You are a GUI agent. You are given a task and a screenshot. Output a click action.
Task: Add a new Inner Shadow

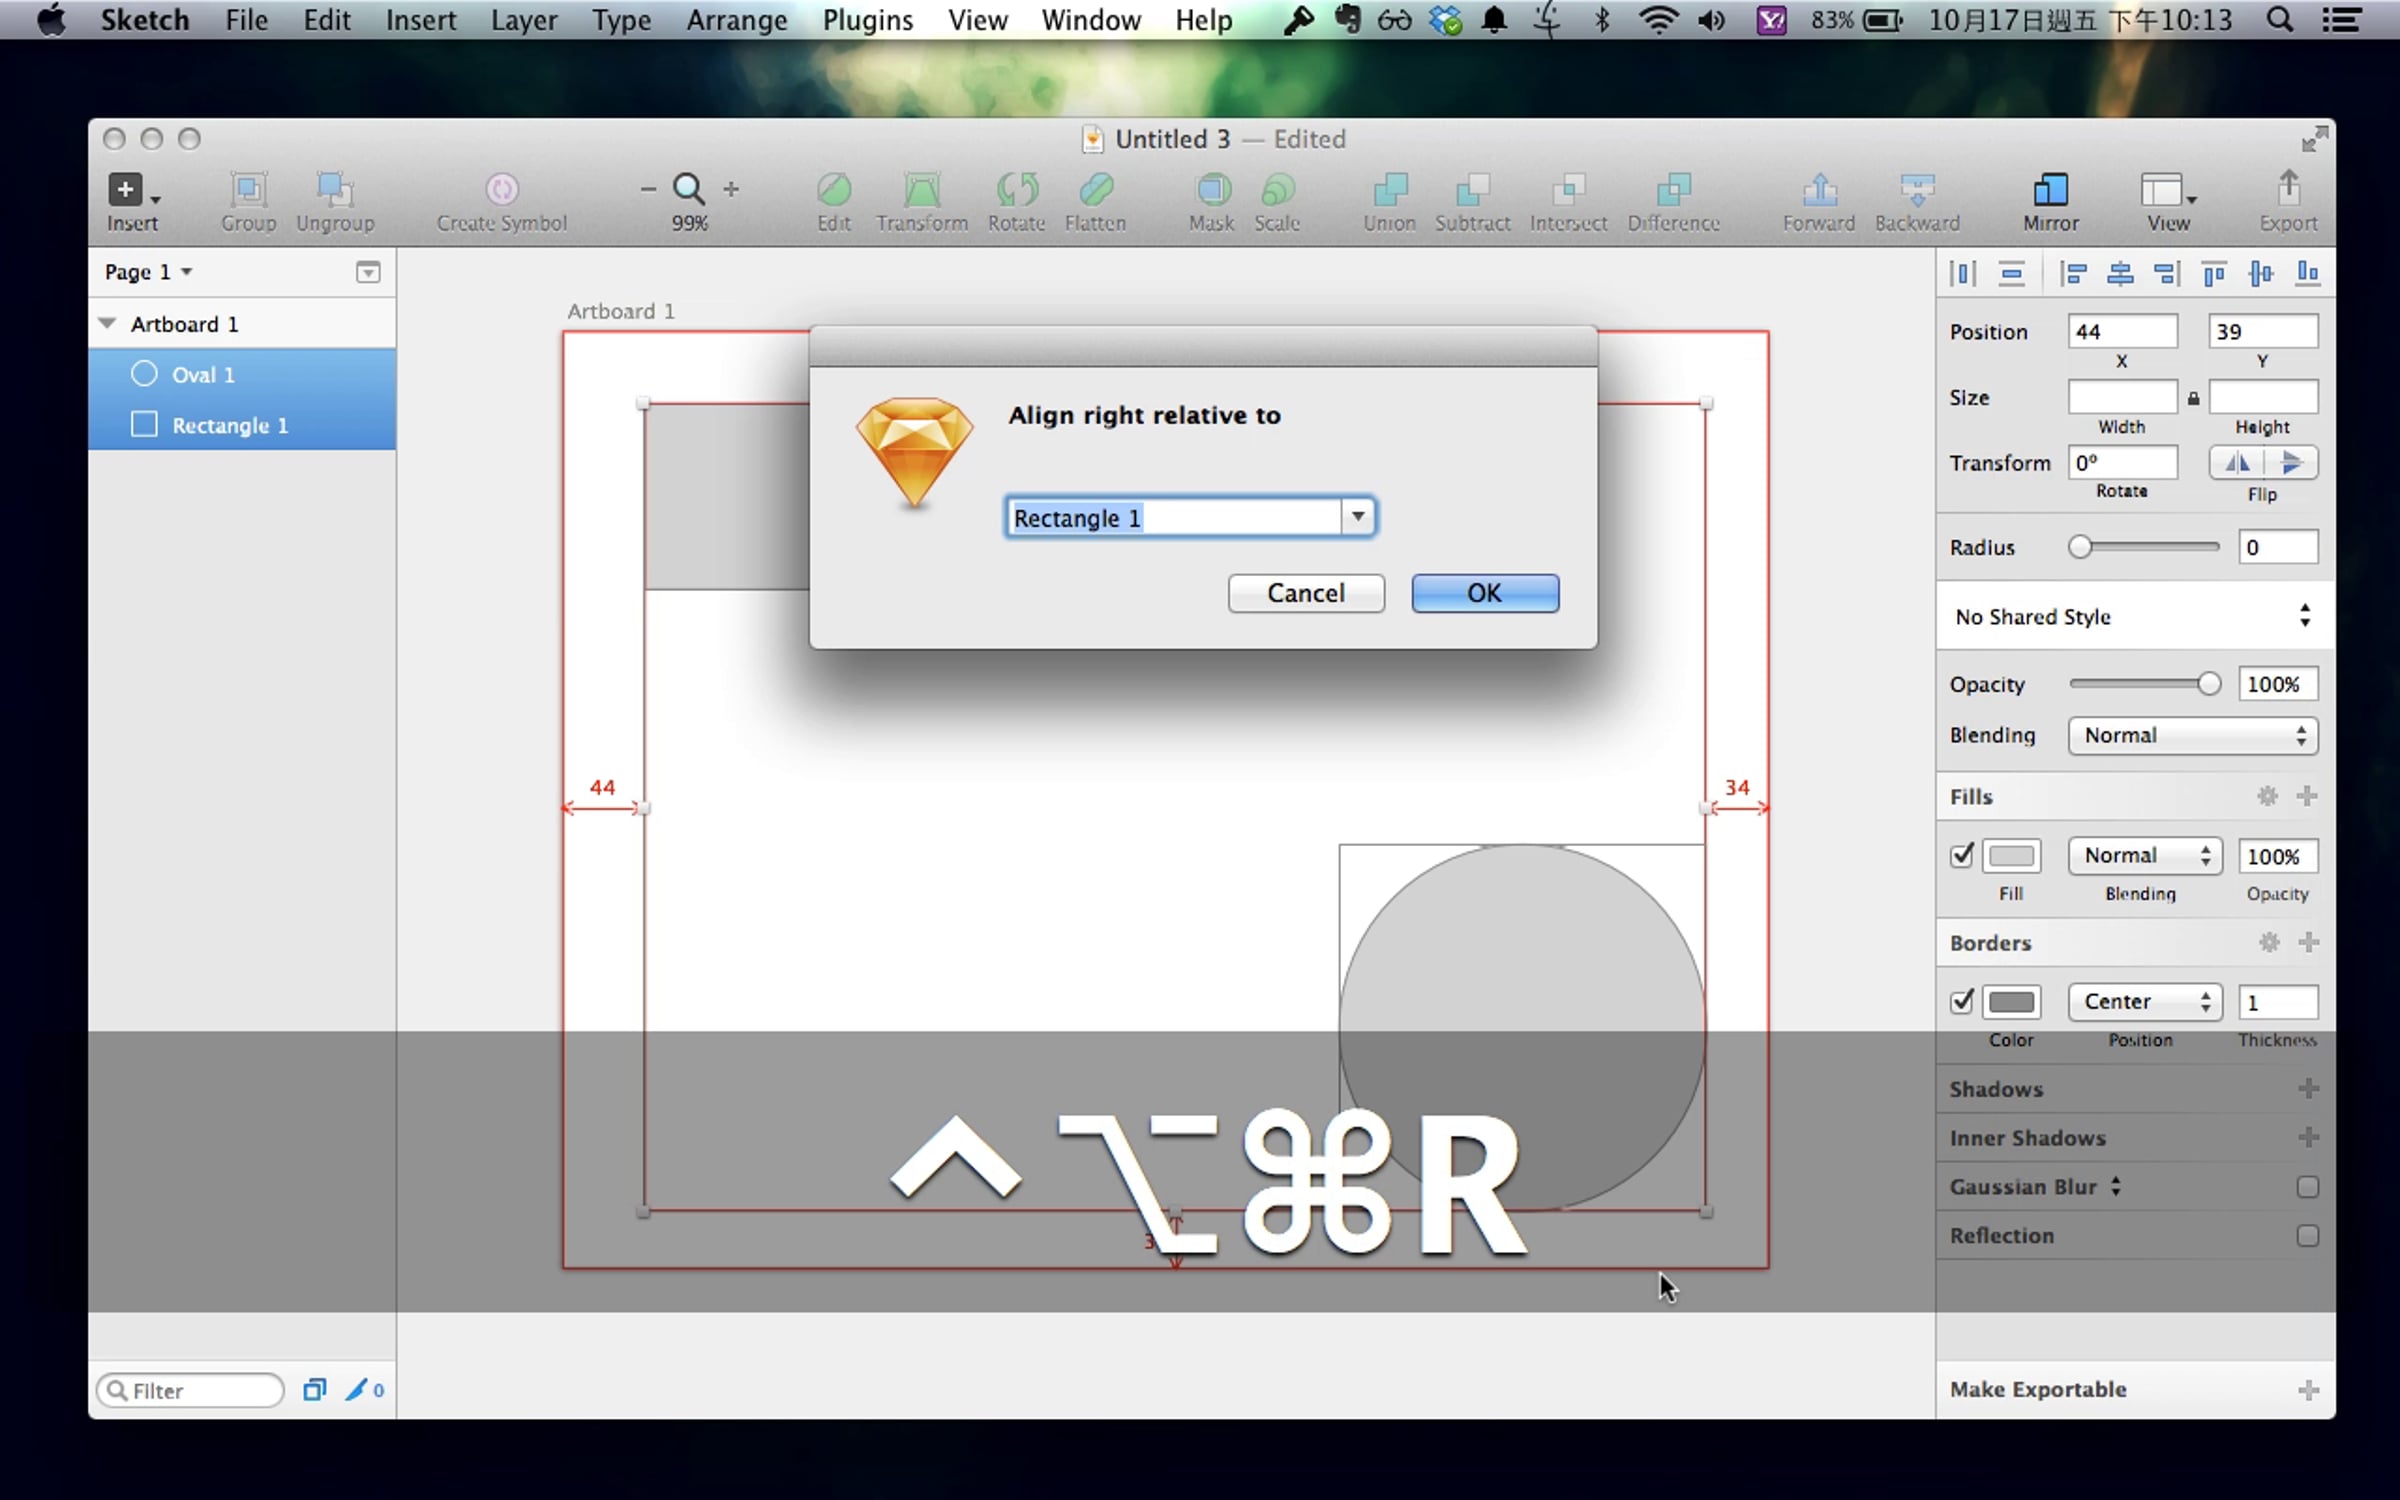click(x=2308, y=1137)
